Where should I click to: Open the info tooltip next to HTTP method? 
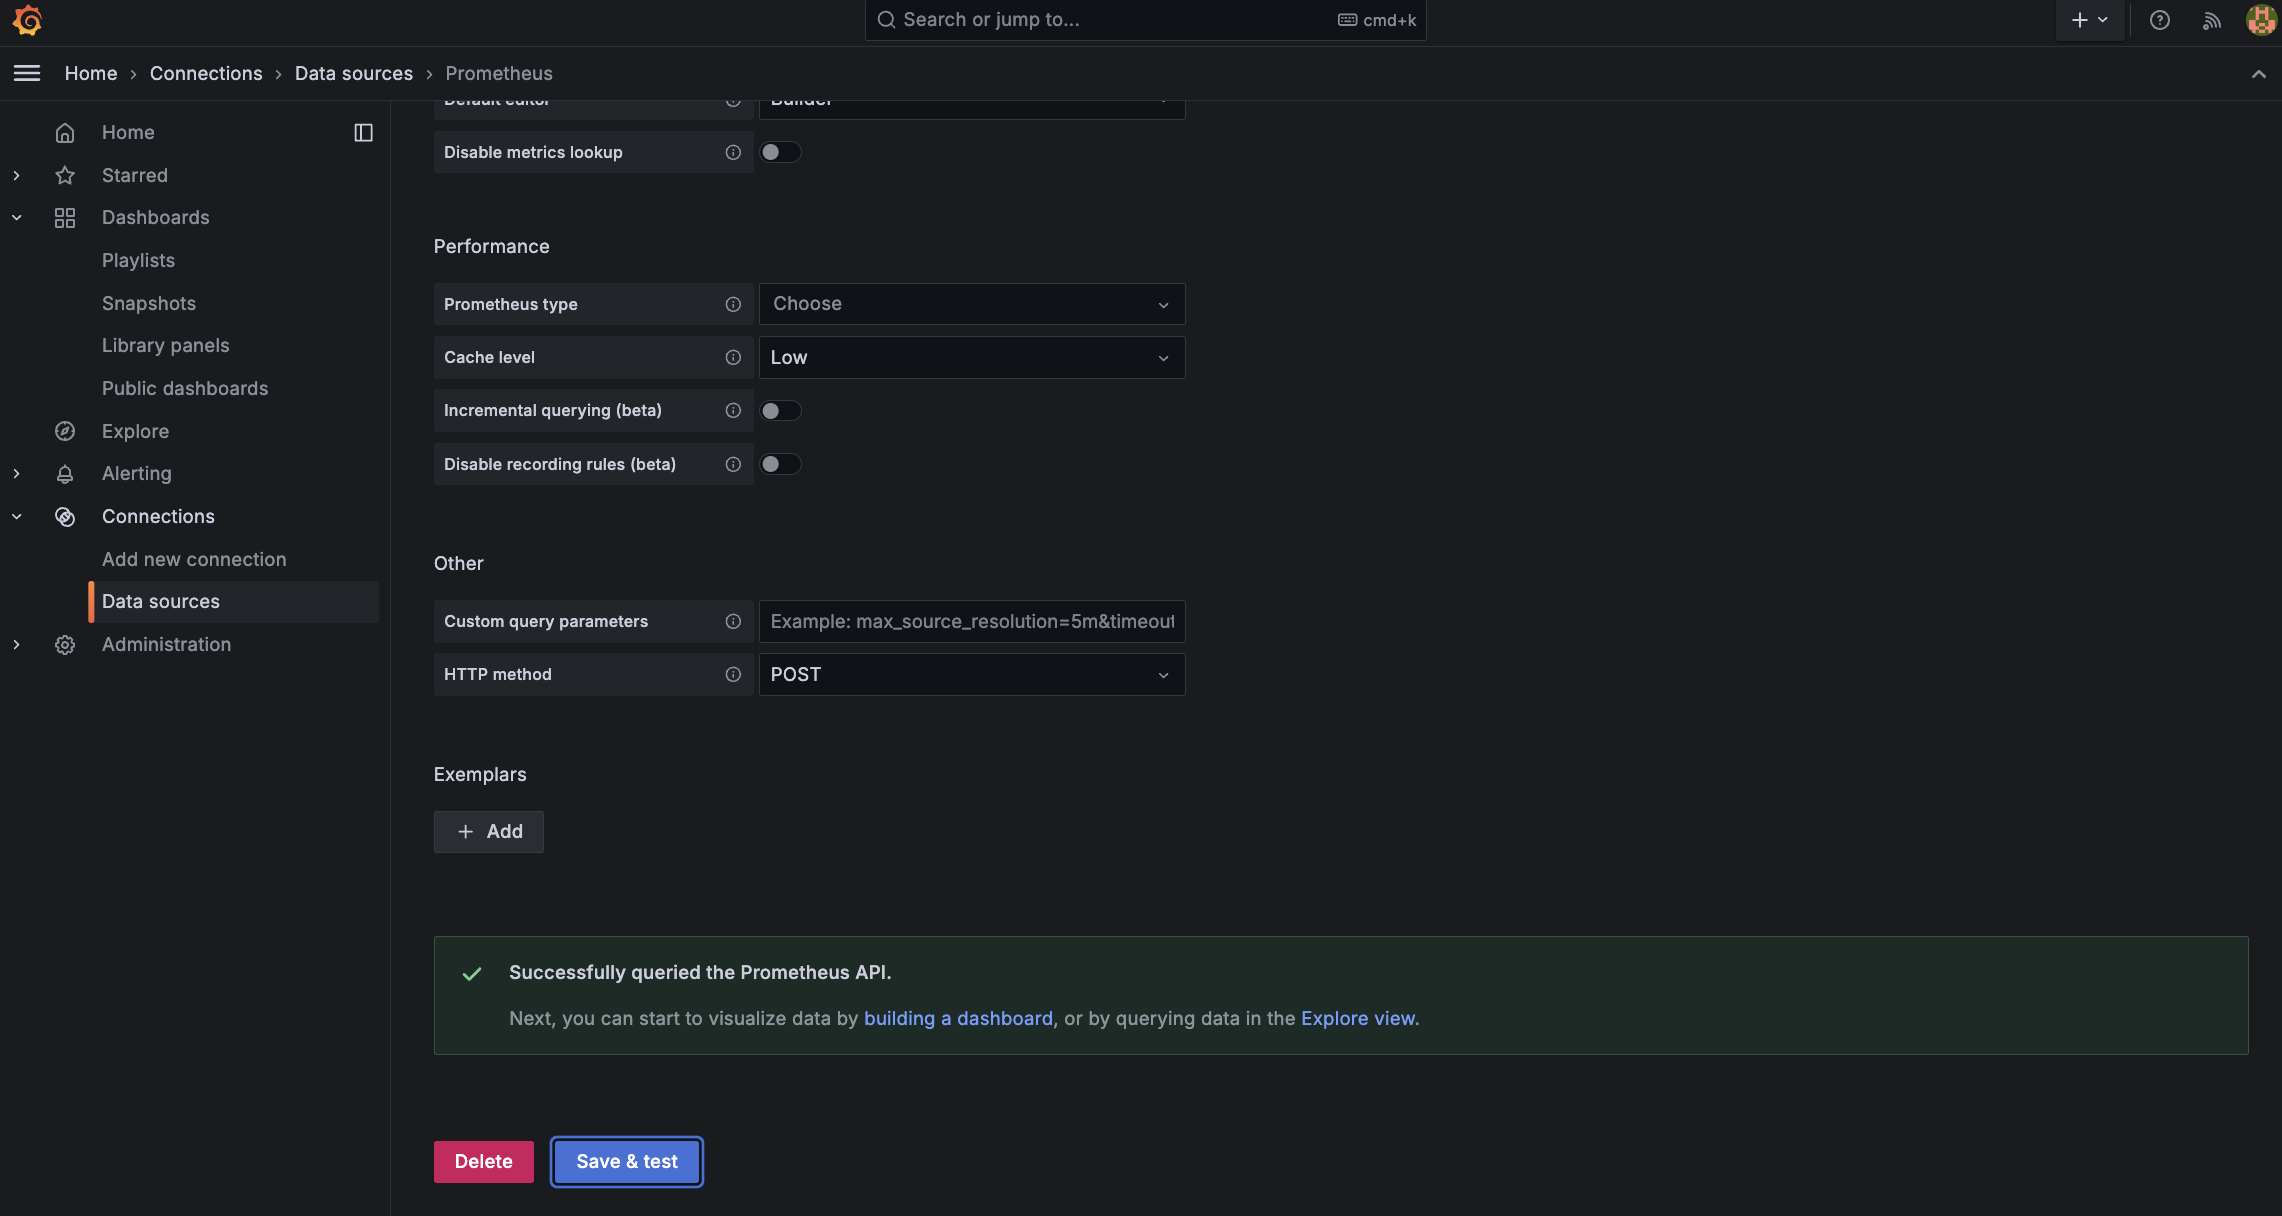tap(733, 674)
